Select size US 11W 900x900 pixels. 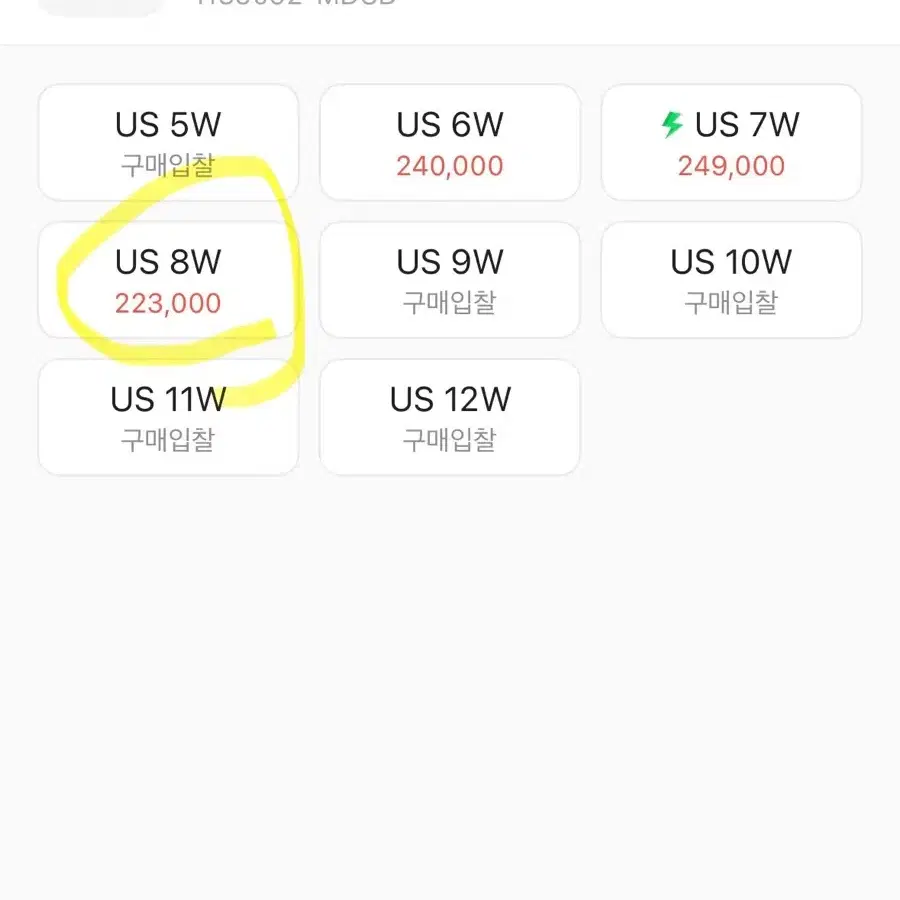[168, 417]
